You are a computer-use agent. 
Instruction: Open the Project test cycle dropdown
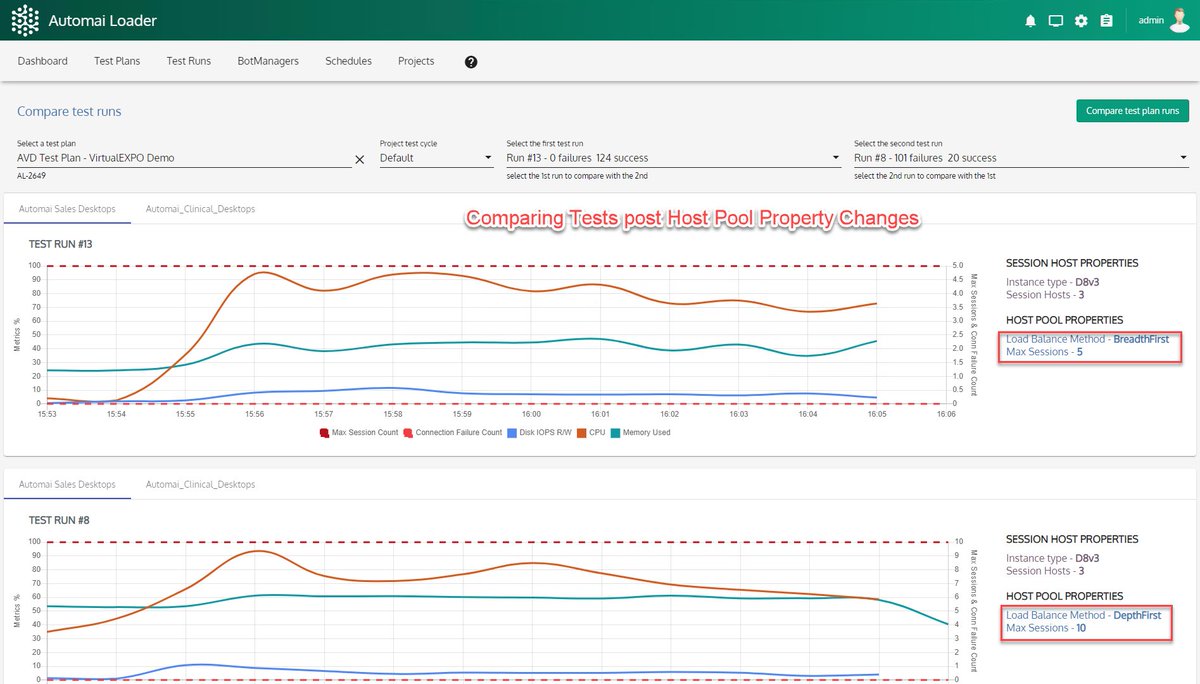pos(436,158)
